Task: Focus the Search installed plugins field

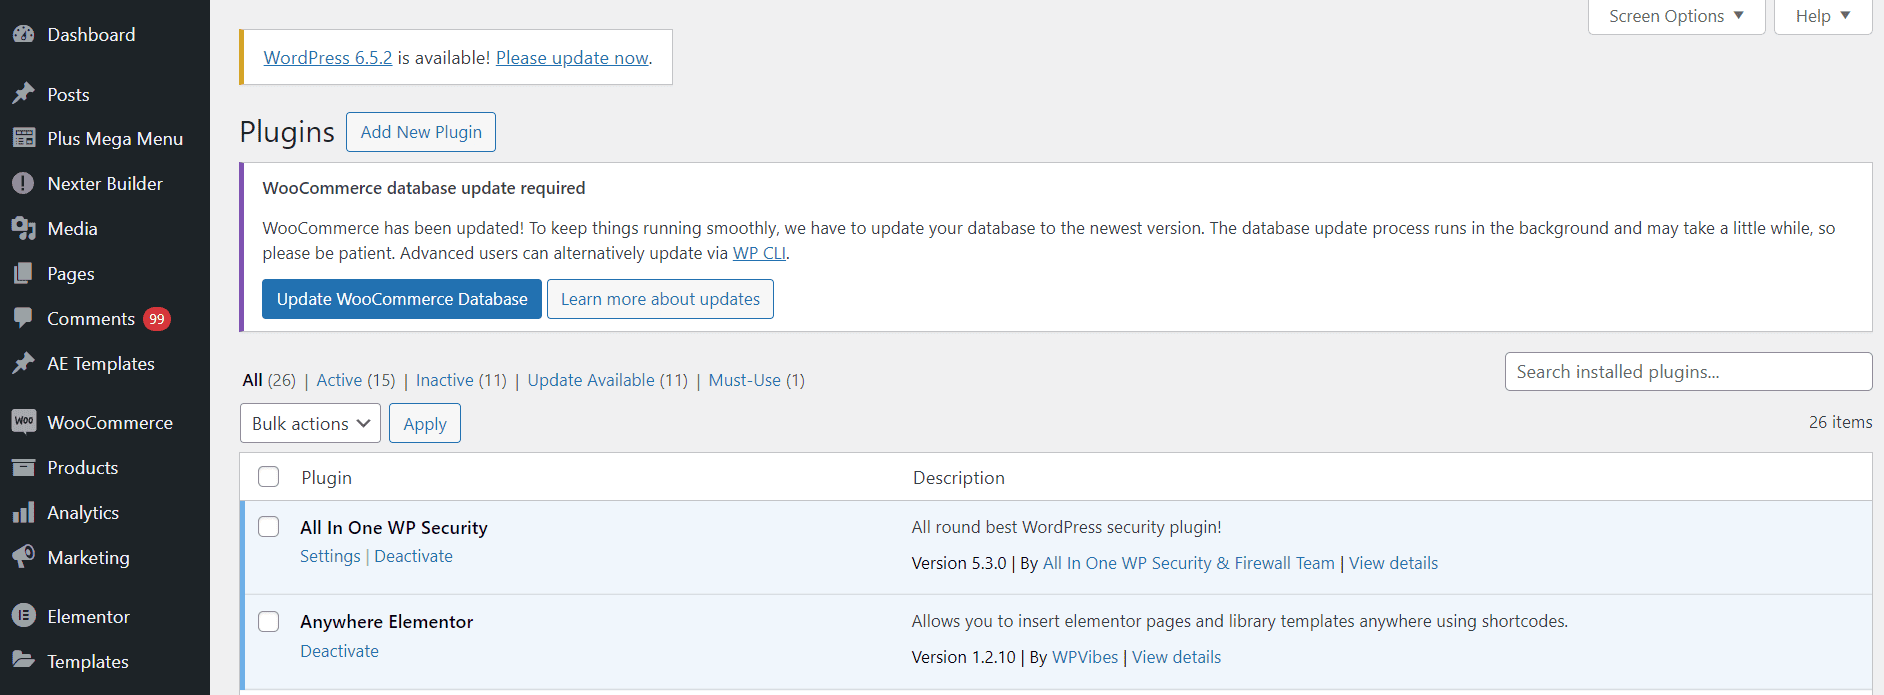Action: coord(1688,372)
